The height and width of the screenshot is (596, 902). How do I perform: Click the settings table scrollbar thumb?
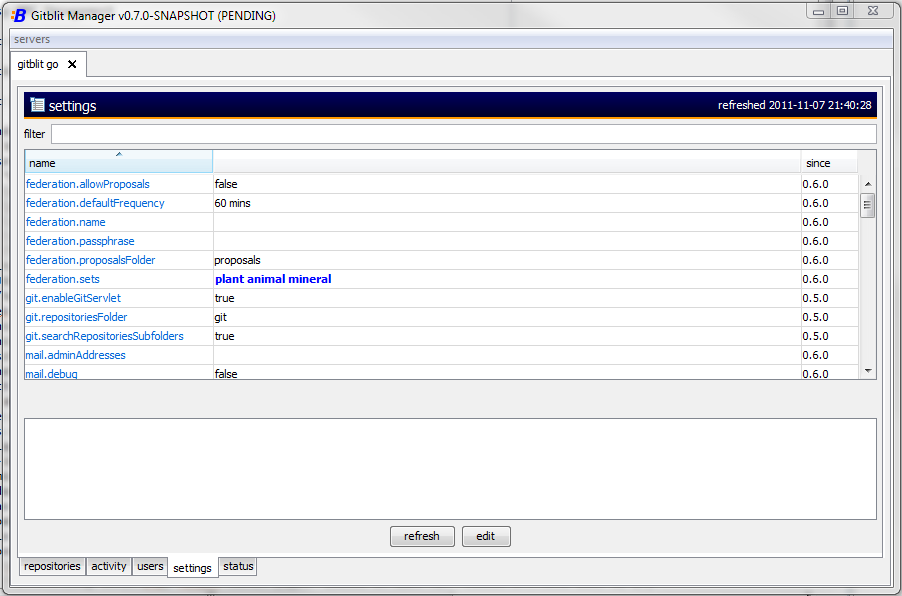coord(867,205)
